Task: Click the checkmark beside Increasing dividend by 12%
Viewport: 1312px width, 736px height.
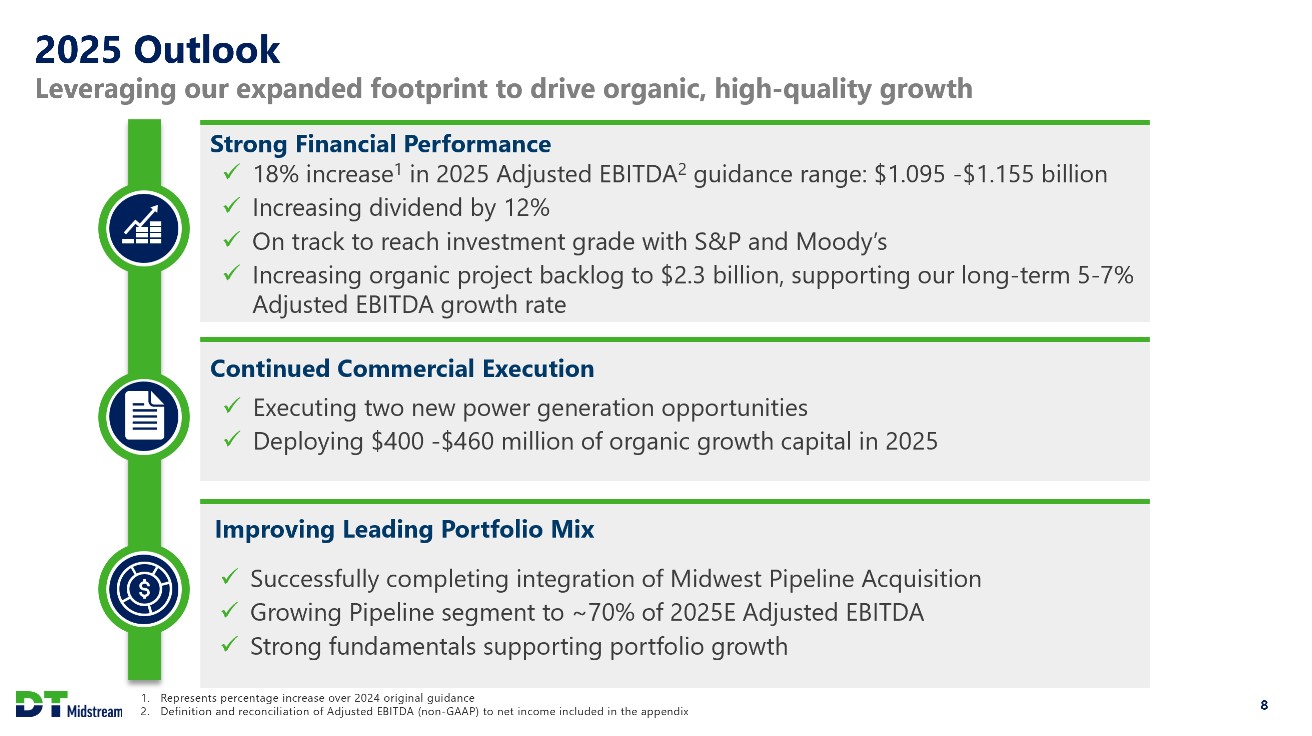Action: coord(231,208)
